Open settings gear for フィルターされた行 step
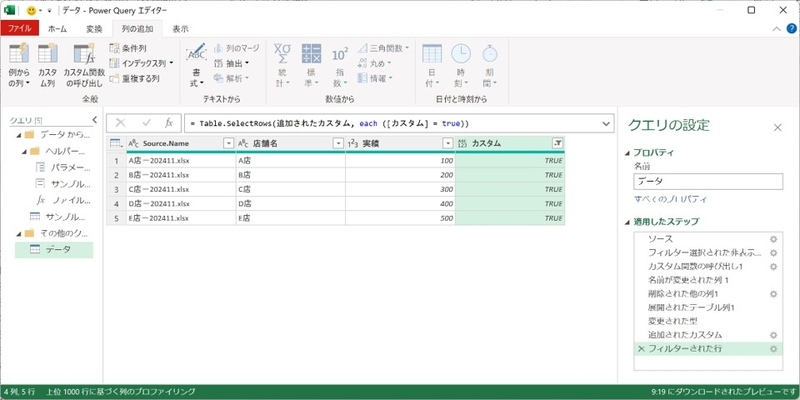The height and width of the screenshot is (400, 800). point(773,349)
